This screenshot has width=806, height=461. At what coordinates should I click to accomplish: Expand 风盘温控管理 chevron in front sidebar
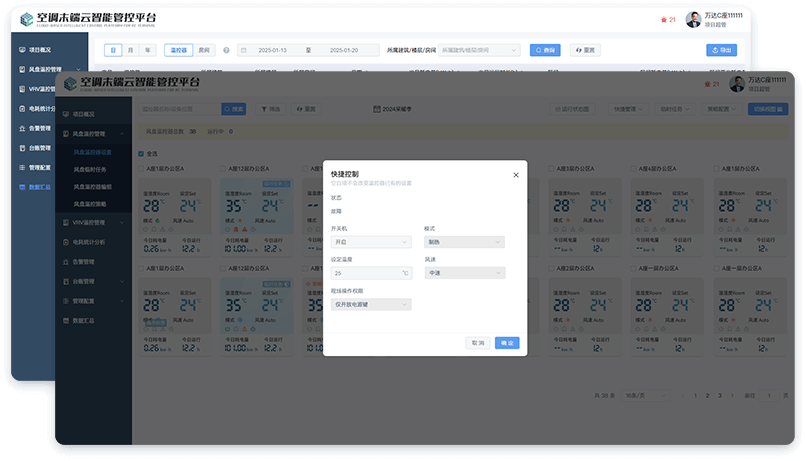tap(122, 134)
